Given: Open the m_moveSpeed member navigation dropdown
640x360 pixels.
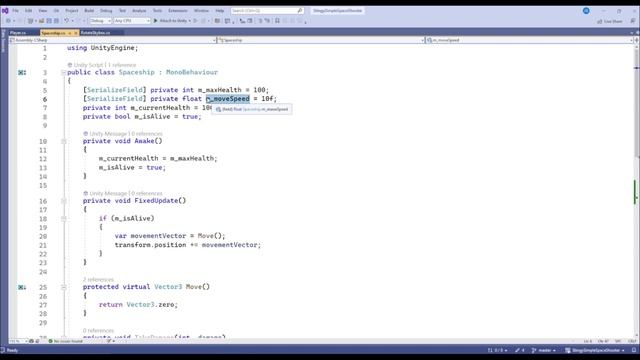Looking at the screenshot, I should point(529,40).
